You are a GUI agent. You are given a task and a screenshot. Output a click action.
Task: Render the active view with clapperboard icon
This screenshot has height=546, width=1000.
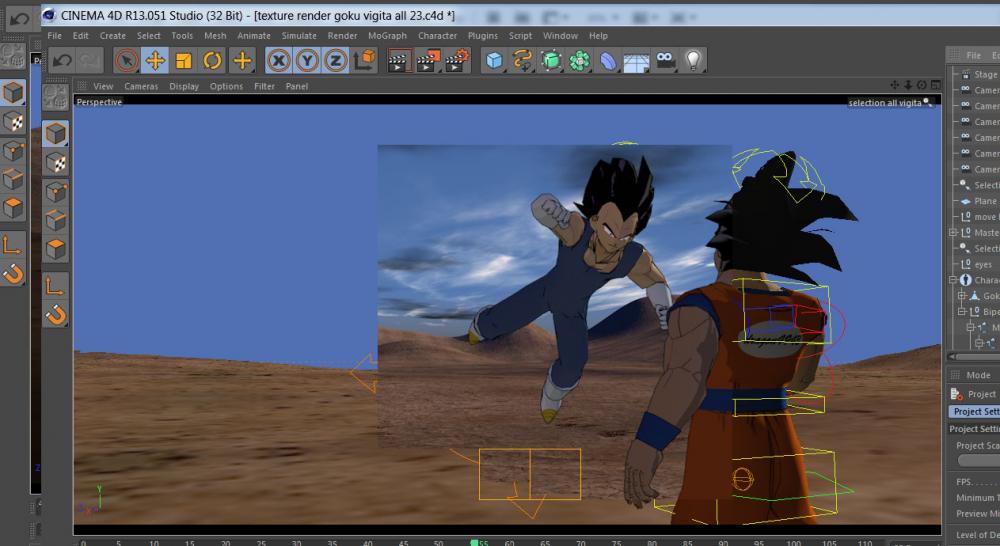point(399,61)
